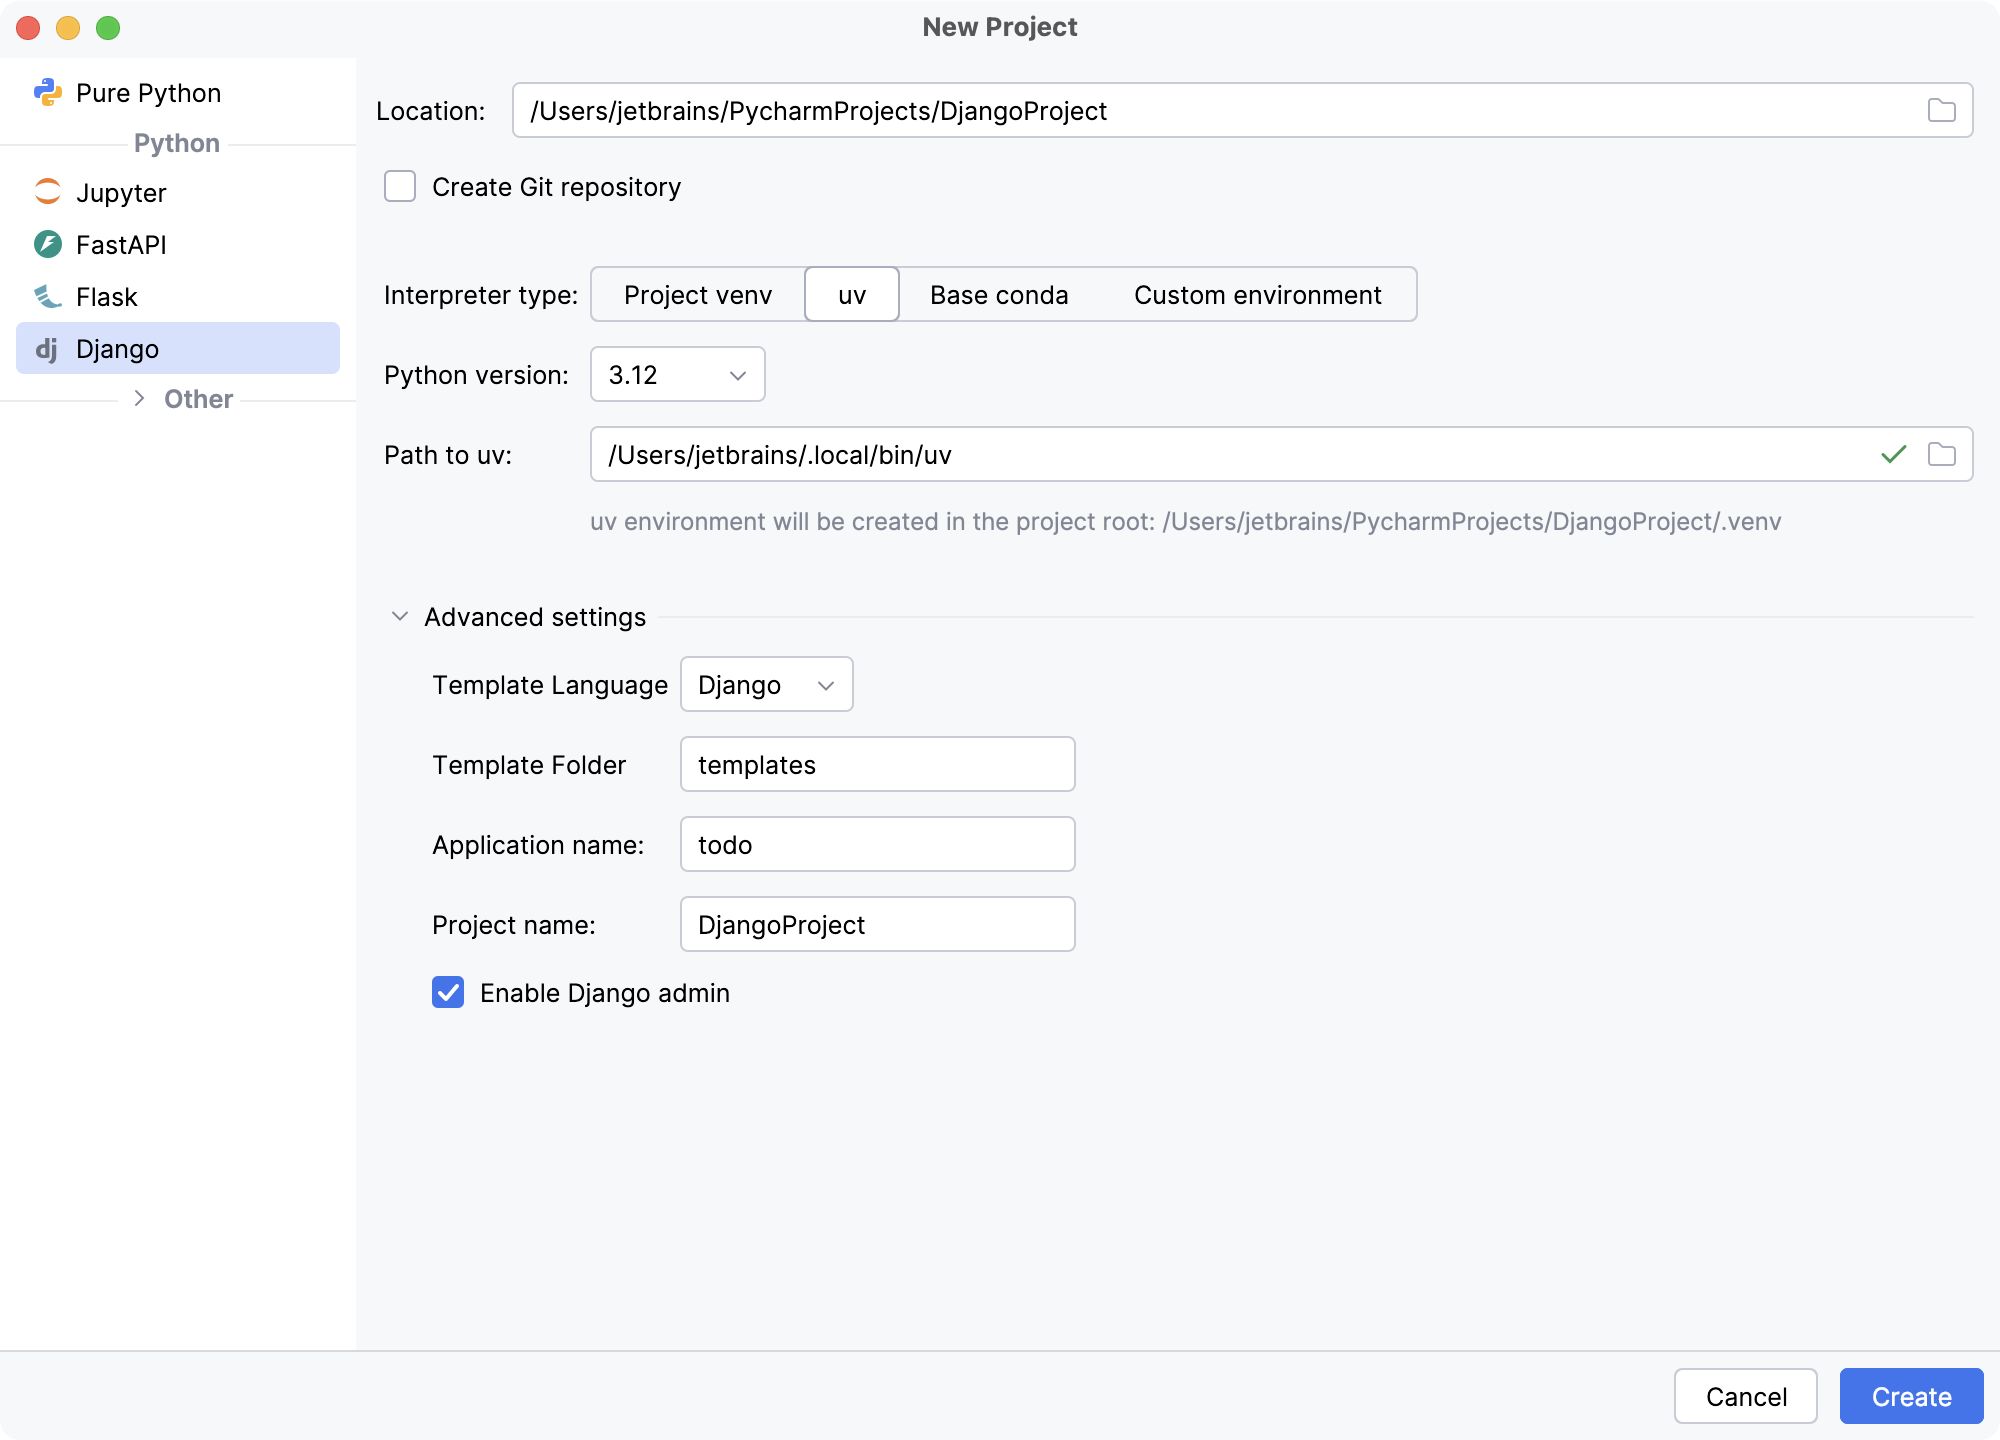Disable the Enable Django admin checkbox

[x=447, y=992]
